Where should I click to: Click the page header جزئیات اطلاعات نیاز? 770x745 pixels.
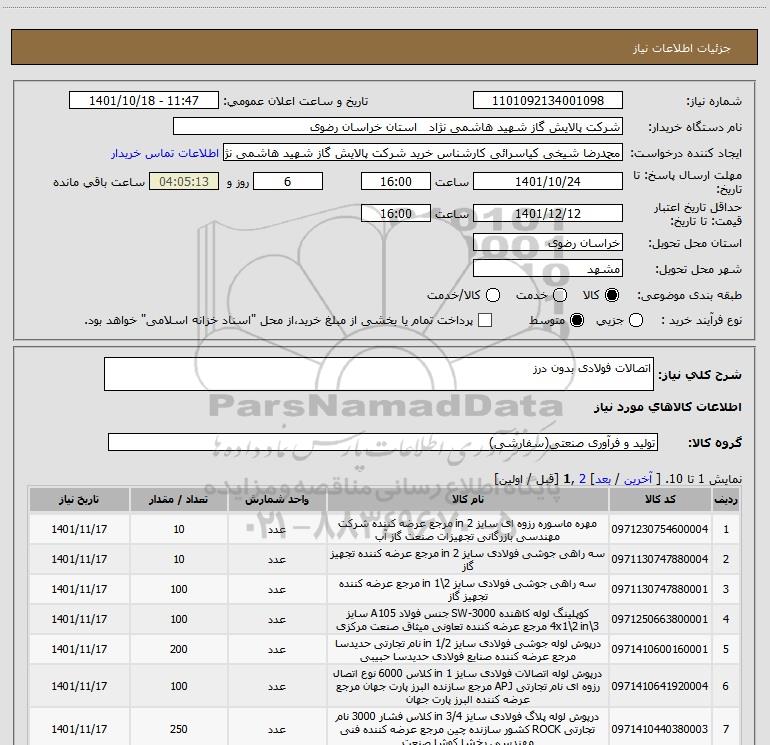click(x=682, y=48)
